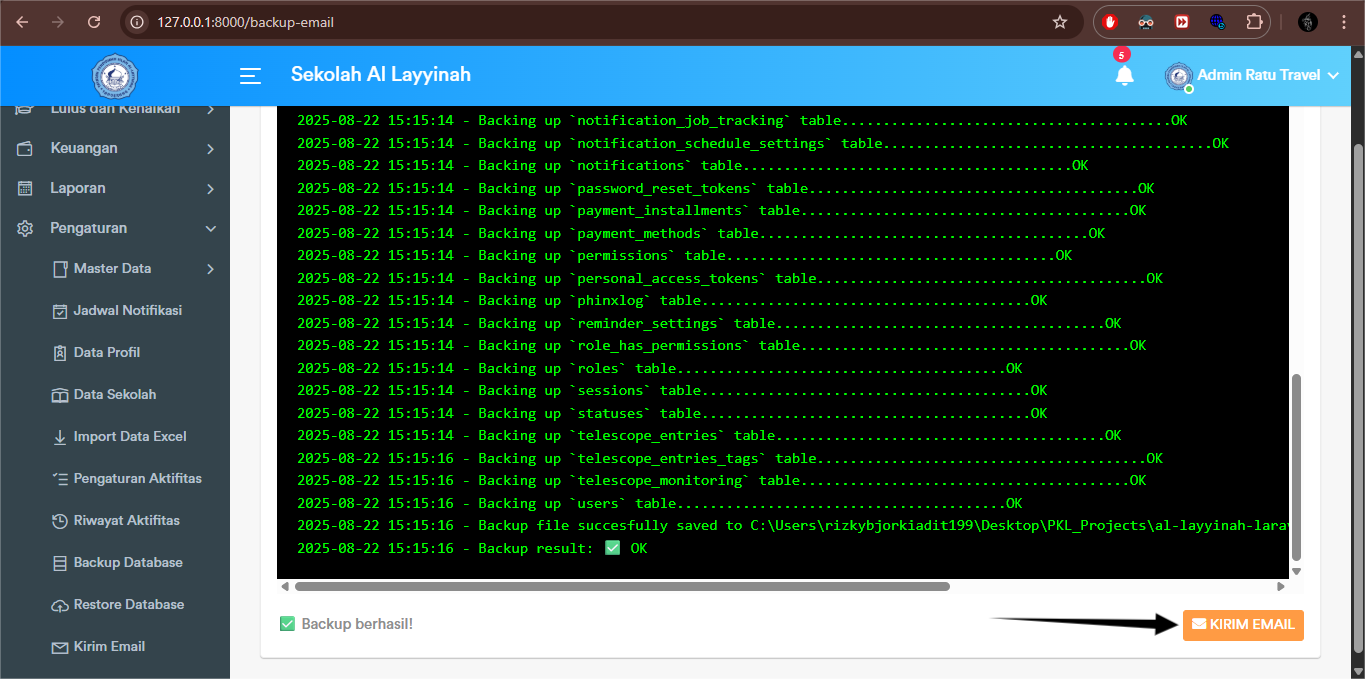Open the notifications bell
The height and width of the screenshot is (679, 1365).
tap(1124, 76)
